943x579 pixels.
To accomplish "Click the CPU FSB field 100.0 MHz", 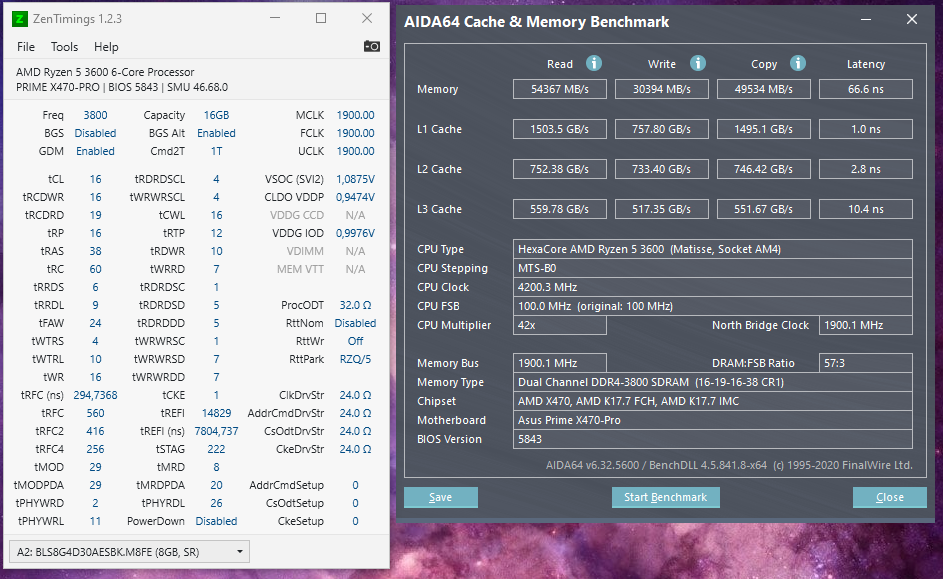I will [713, 306].
